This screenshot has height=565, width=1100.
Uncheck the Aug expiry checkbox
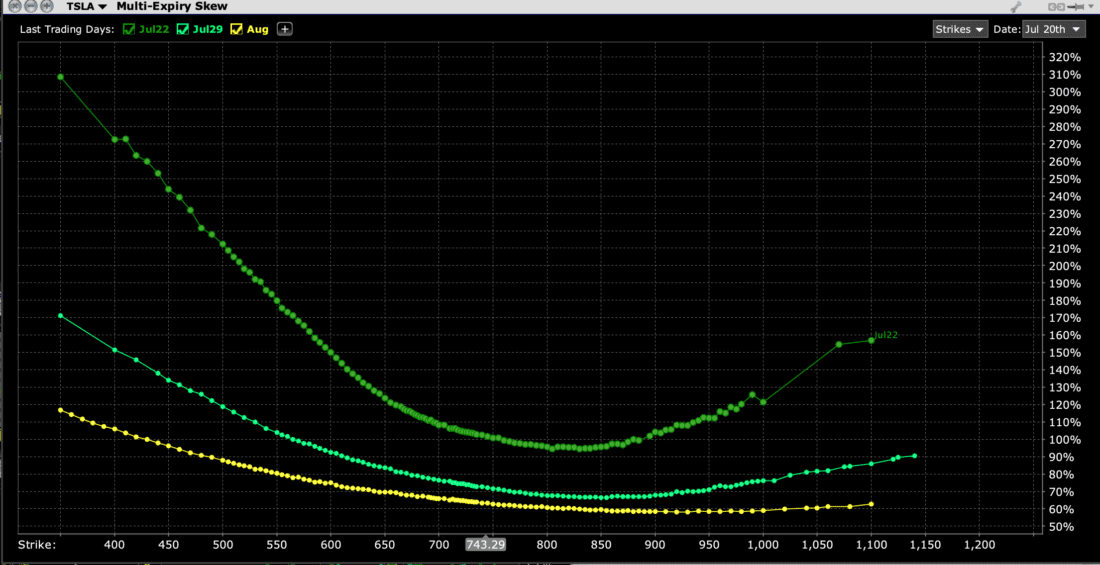(x=237, y=29)
